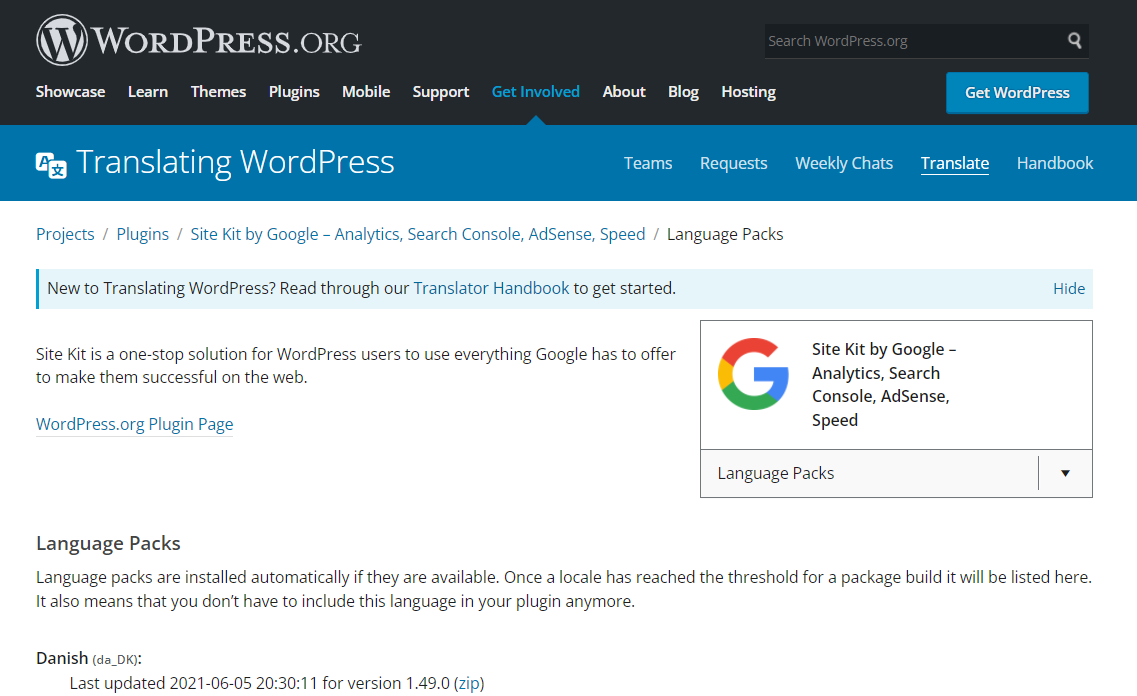Screen dimensions: 1137x696
Task: Go to the Themes section
Action: [x=218, y=92]
